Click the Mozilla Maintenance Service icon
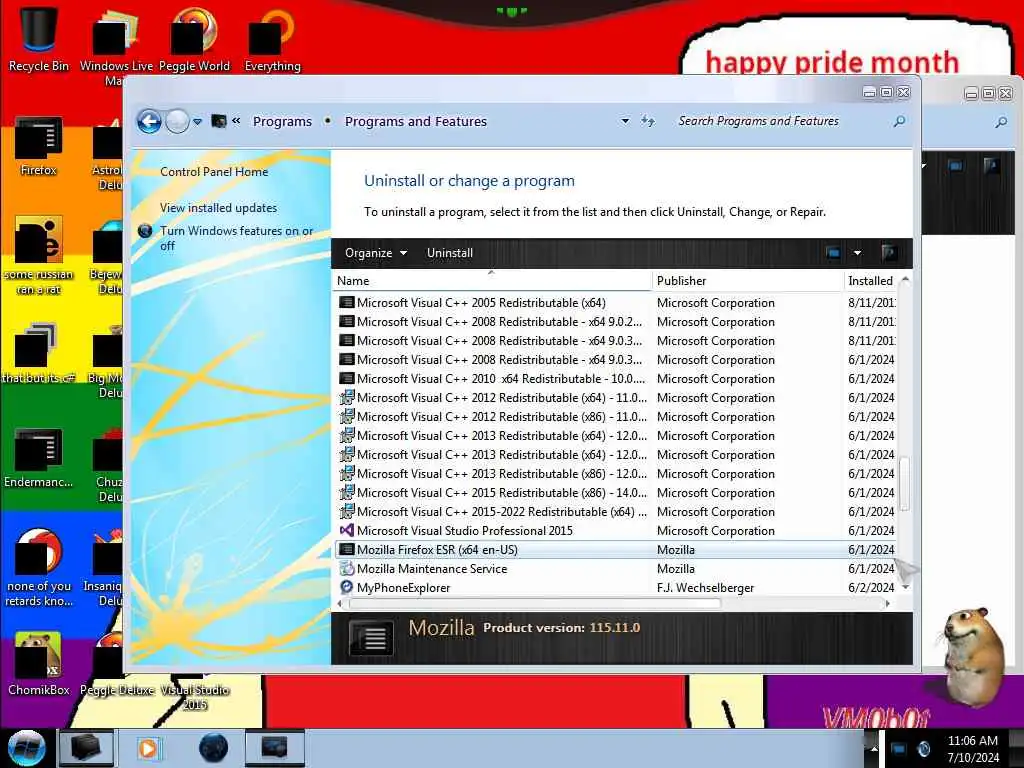The width and height of the screenshot is (1024, 768). 347,569
